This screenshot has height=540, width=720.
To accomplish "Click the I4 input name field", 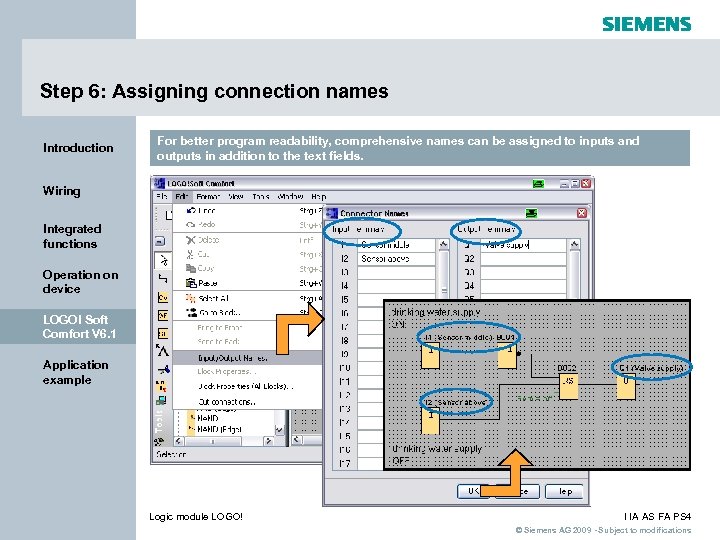I will click(396, 286).
